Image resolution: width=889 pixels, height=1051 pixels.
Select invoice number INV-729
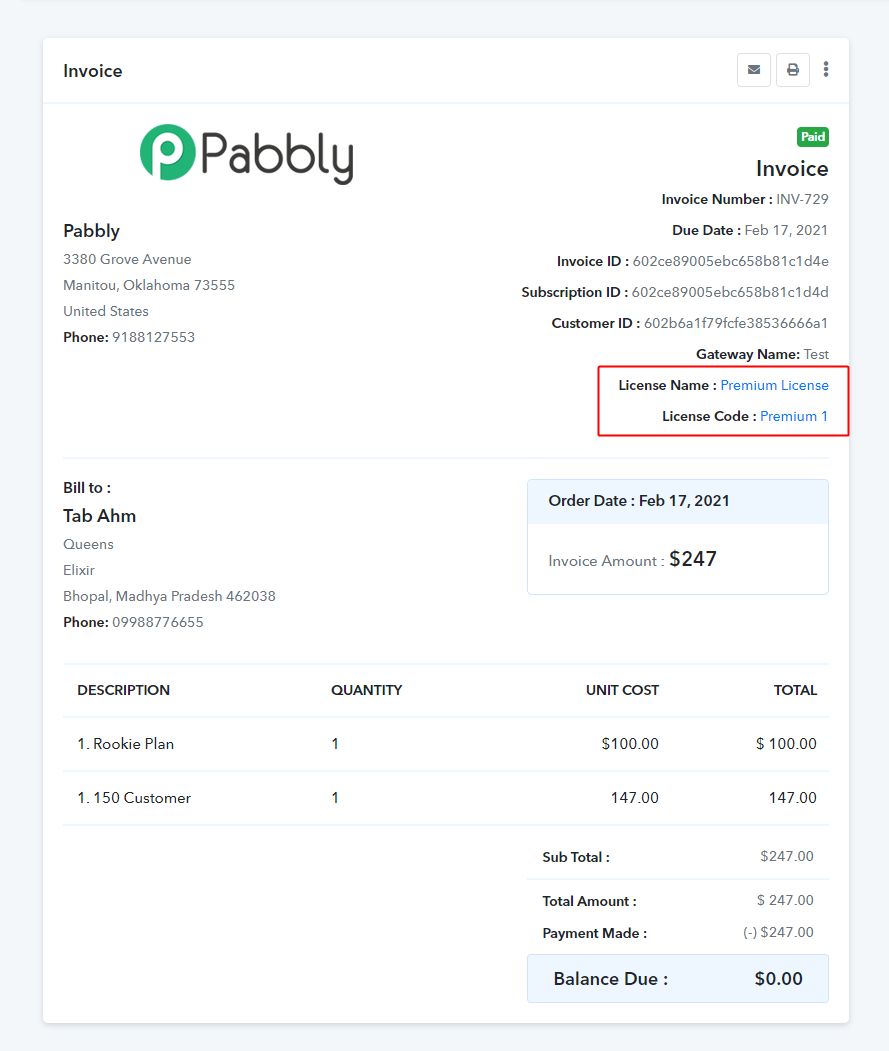[x=802, y=199]
